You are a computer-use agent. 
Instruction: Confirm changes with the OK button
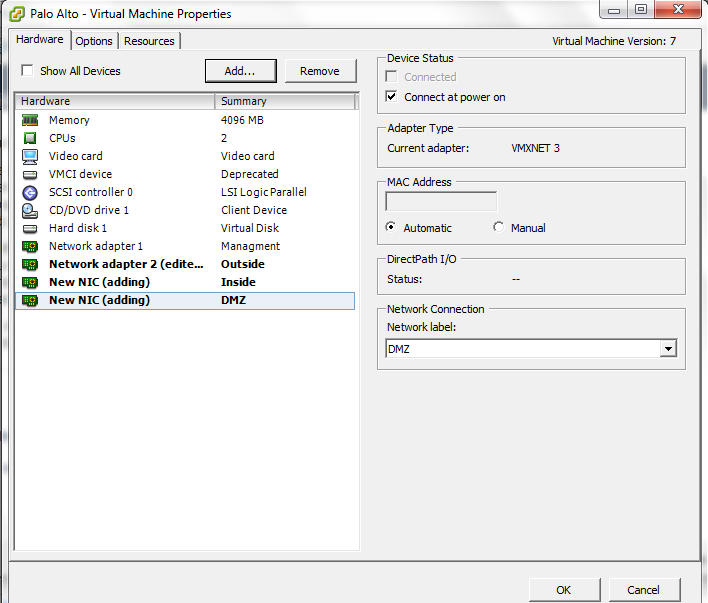[x=564, y=590]
